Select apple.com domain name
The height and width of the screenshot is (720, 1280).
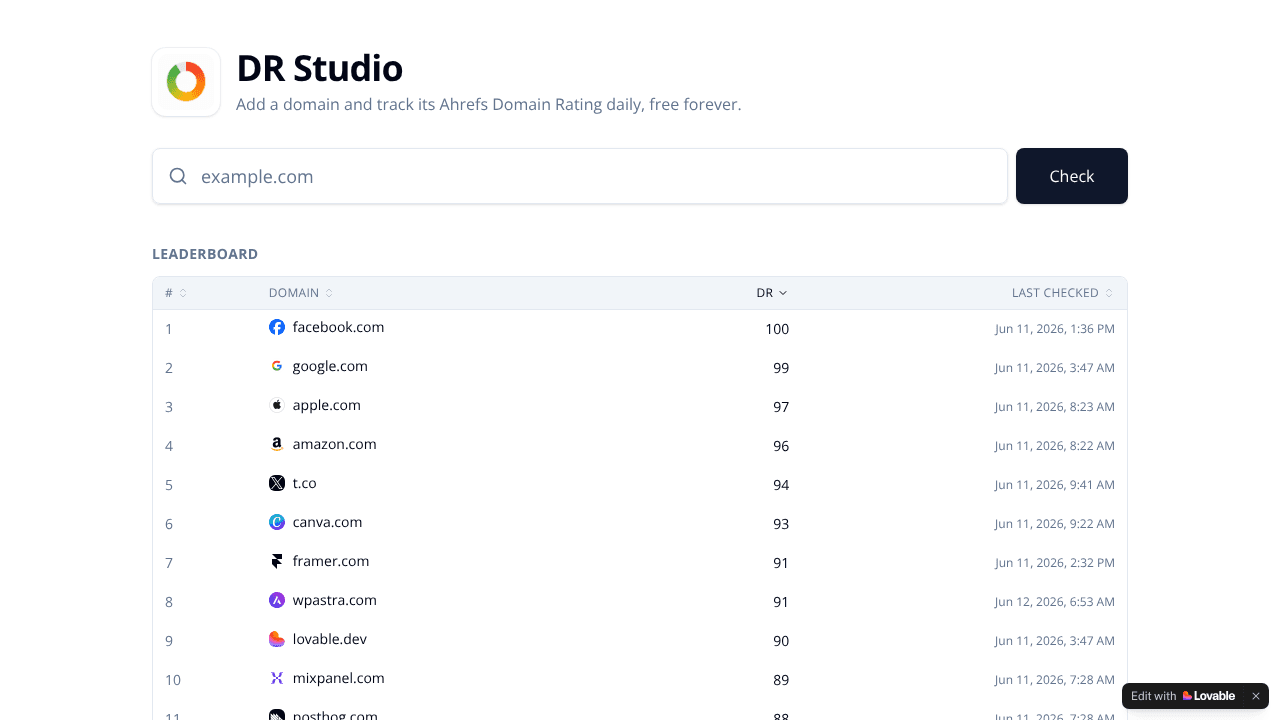[x=327, y=405]
